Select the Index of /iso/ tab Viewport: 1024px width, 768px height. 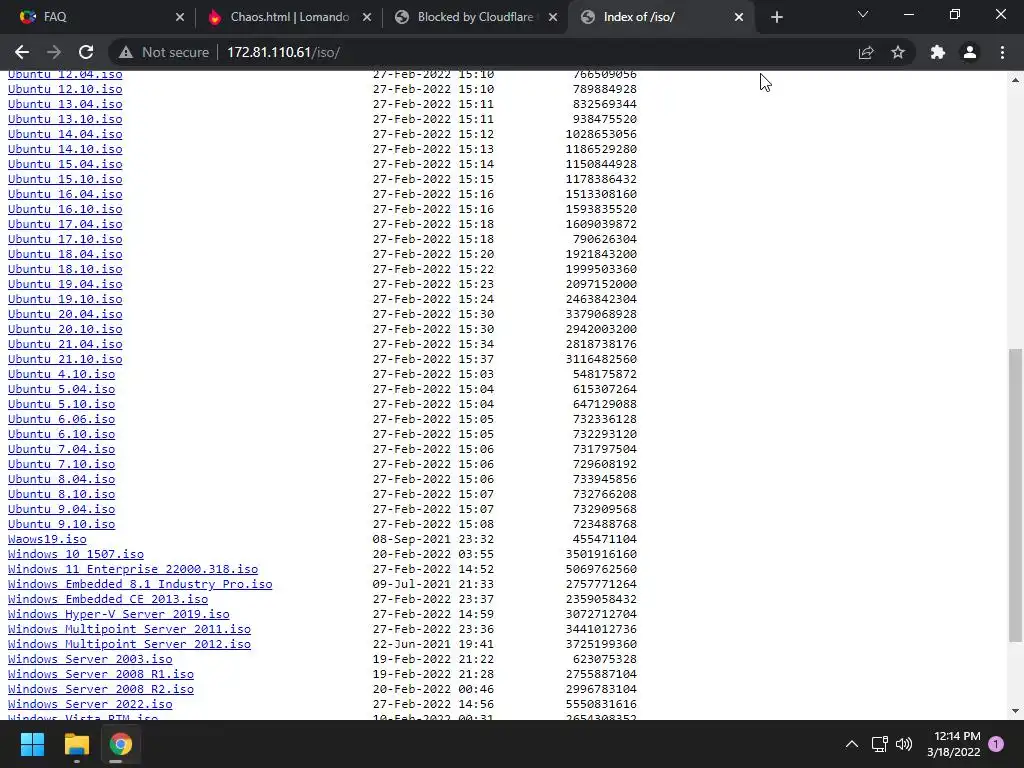point(661,17)
